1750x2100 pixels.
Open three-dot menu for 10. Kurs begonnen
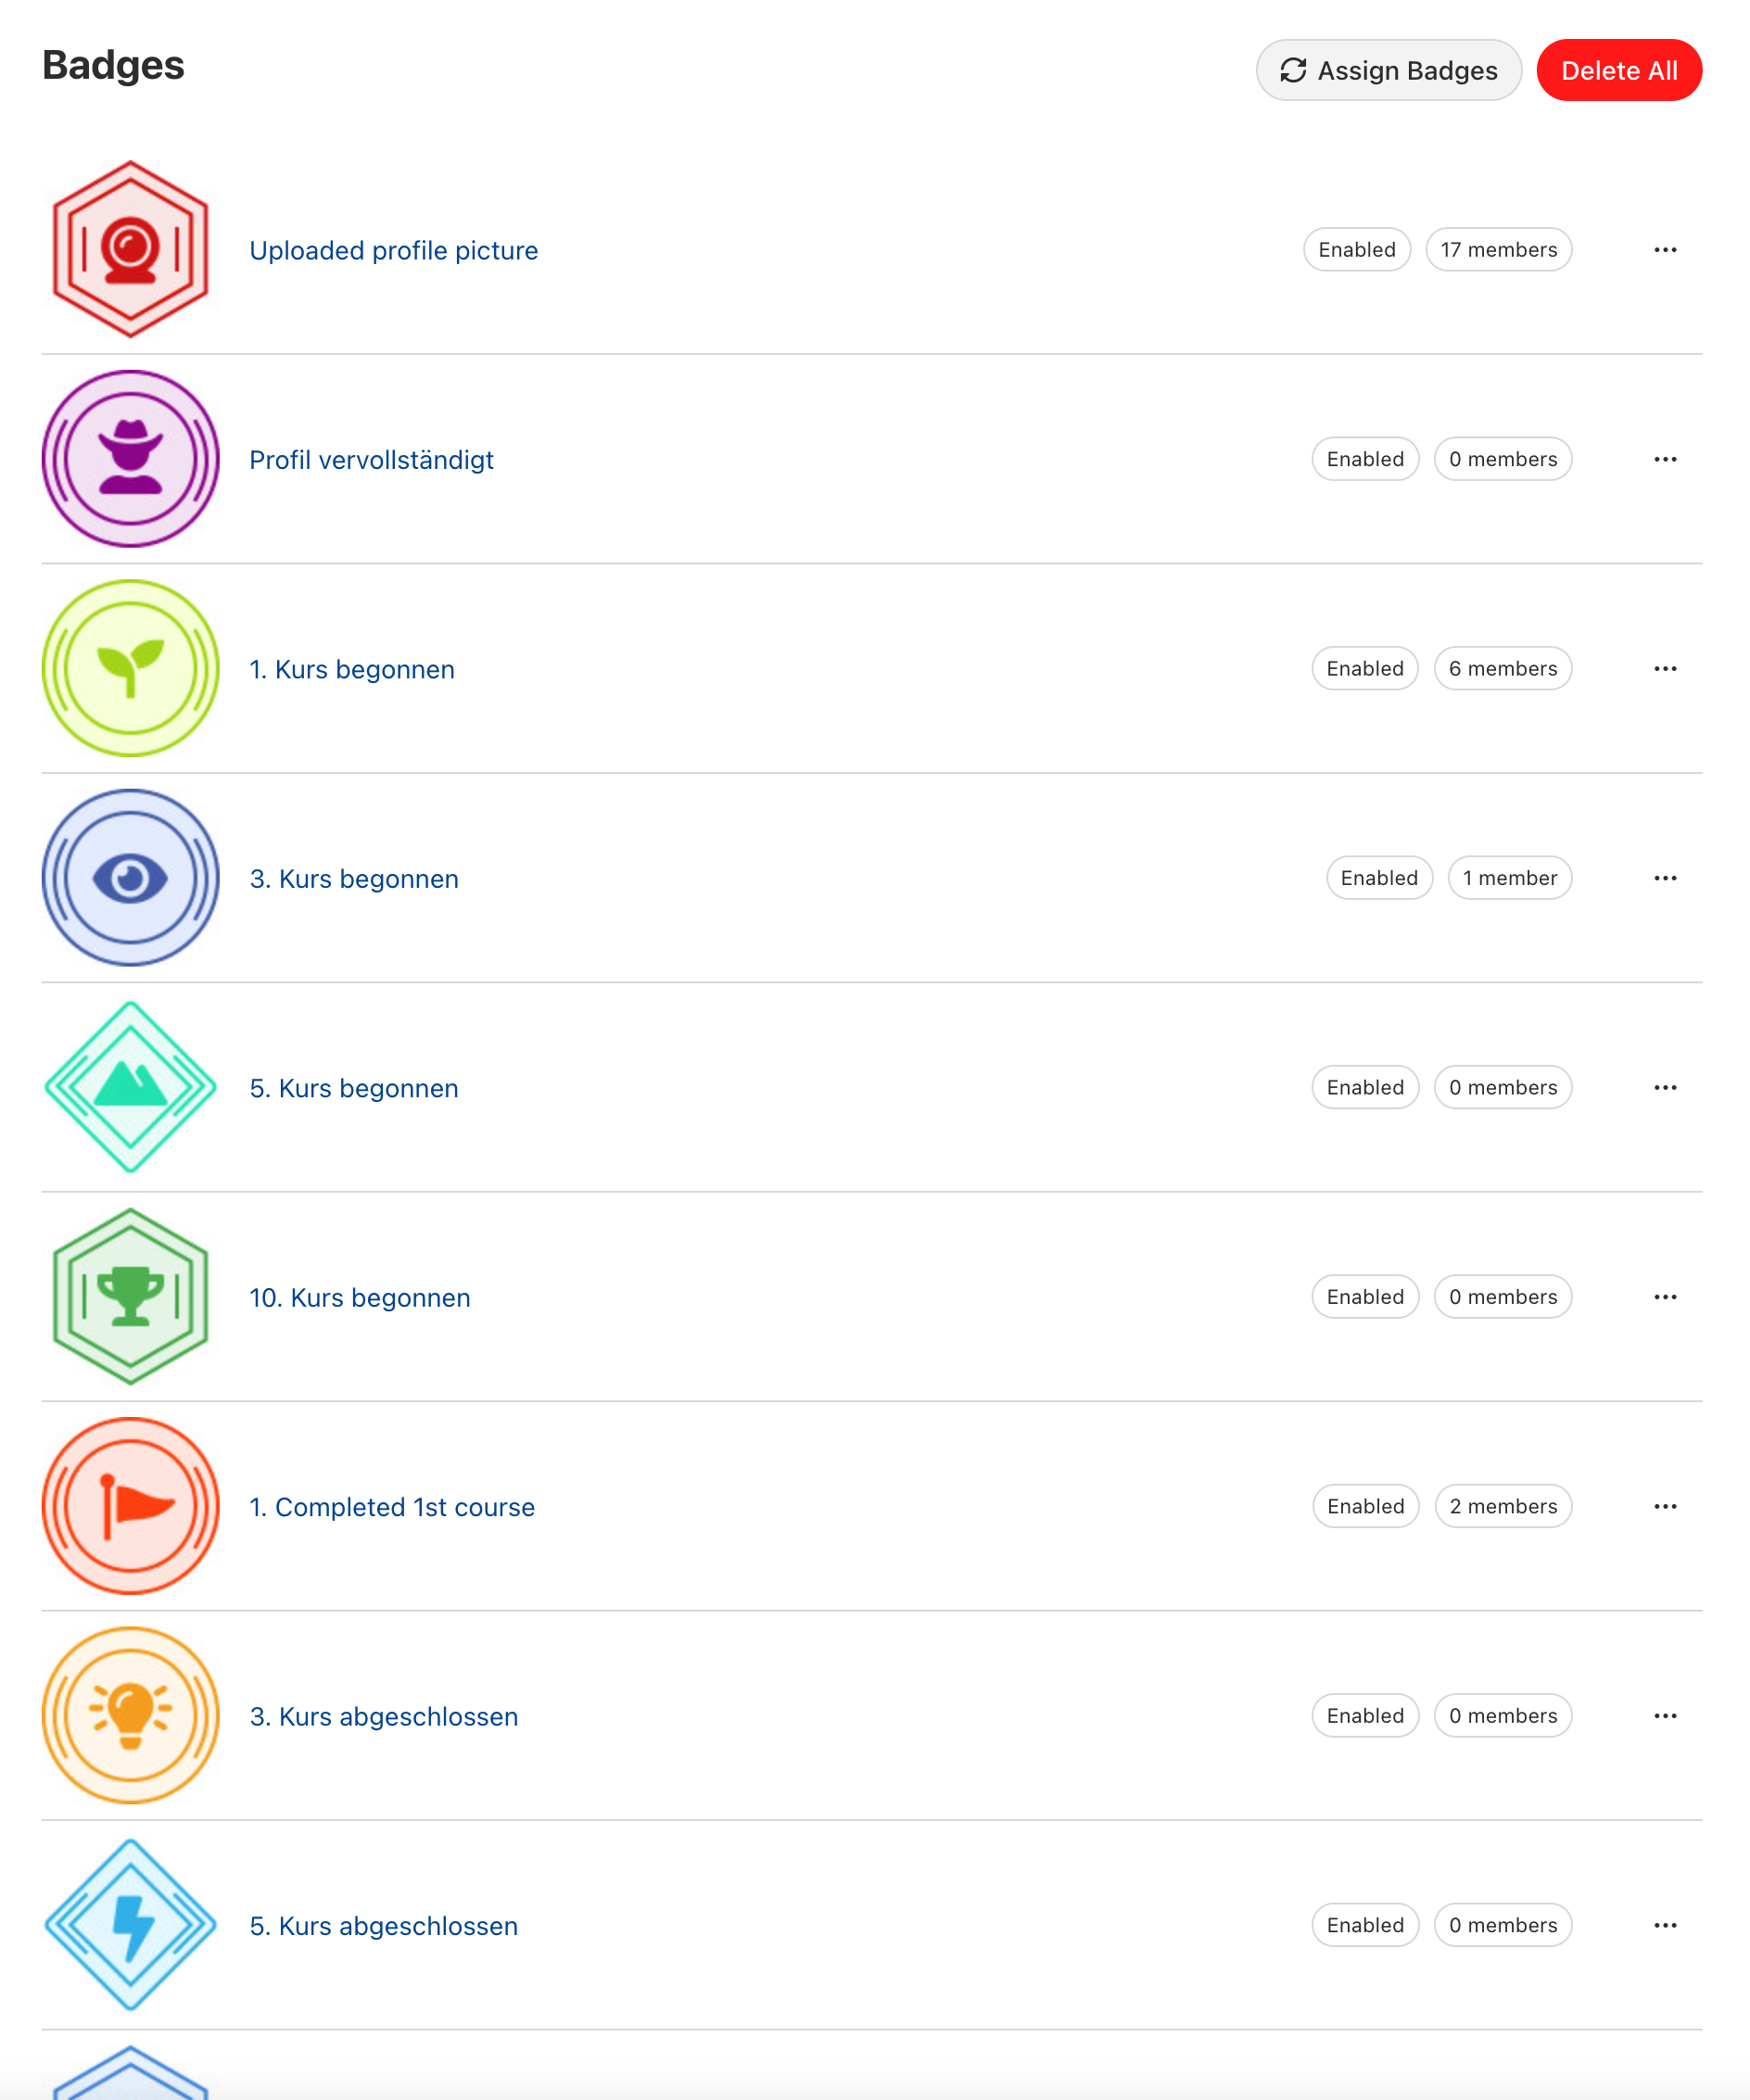coord(1665,1297)
